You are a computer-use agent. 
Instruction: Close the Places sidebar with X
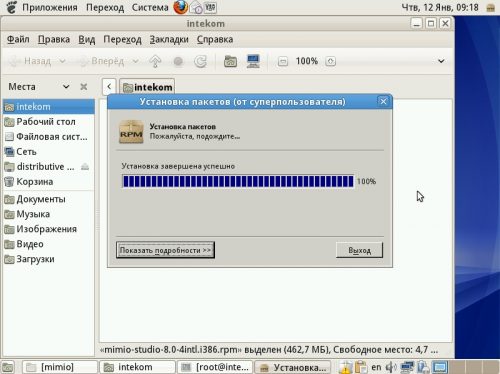click(84, 87)
